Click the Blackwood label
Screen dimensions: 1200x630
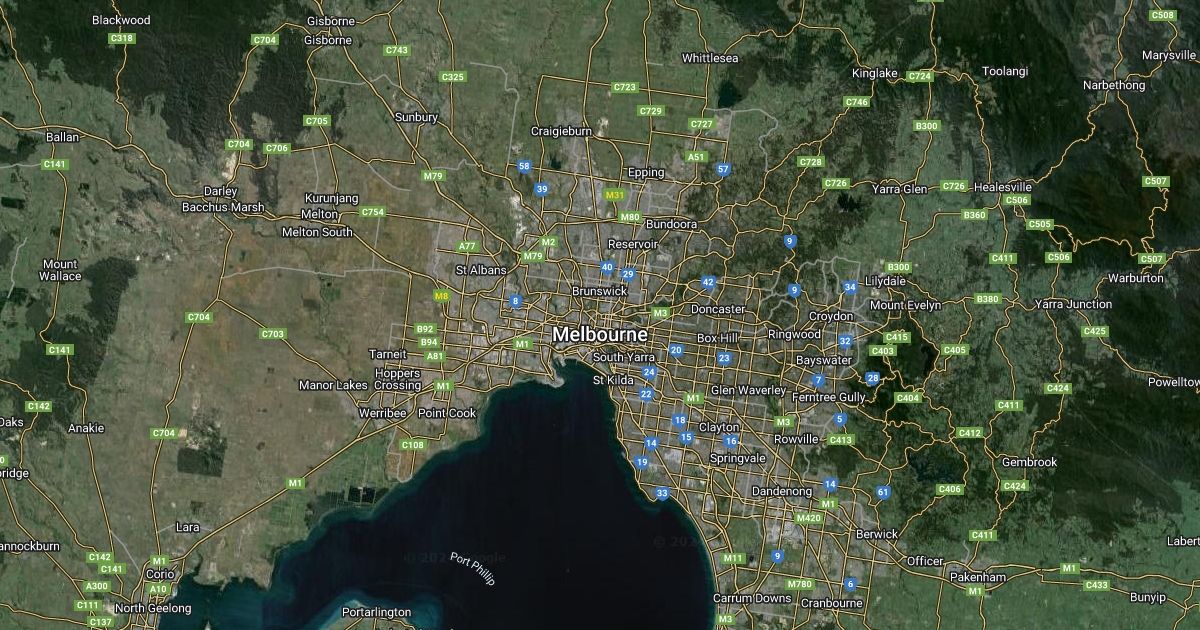(x=121, y=20)
